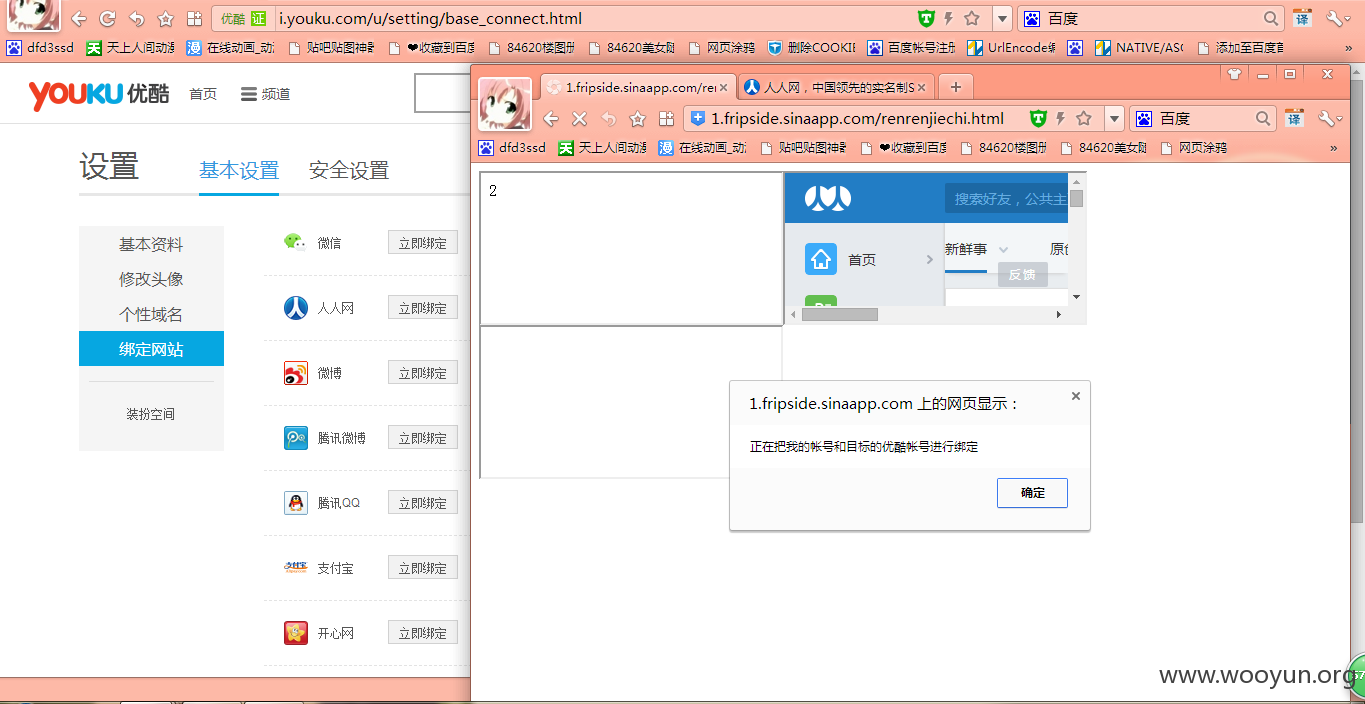This screenshot has width=1365, height=704.
Task: Open 个性域名 in the settings sidebar
Action: (151, 314)
